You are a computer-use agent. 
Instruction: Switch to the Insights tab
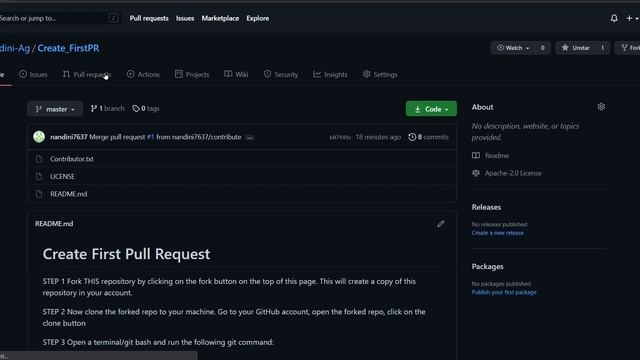[330, 74]
